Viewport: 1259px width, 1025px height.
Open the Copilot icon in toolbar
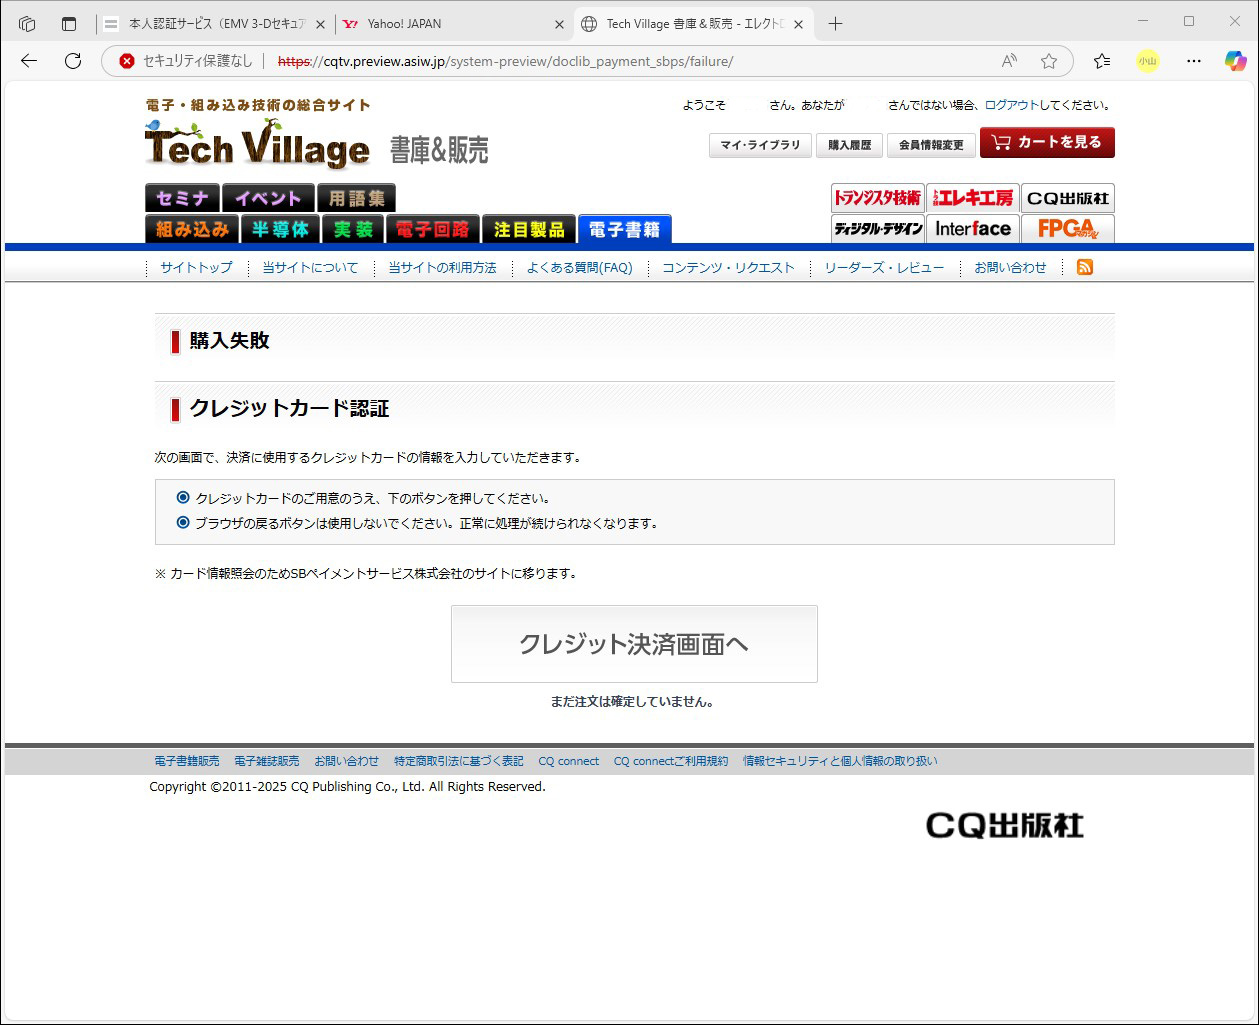coord(1235,61)
